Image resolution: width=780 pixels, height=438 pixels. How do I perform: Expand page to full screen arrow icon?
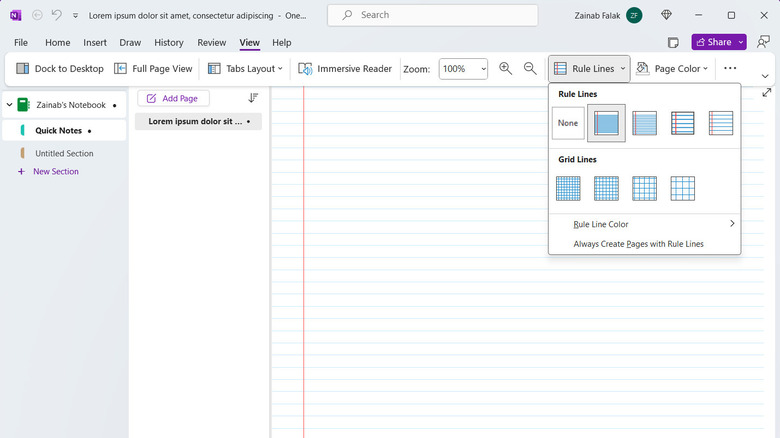766,93
